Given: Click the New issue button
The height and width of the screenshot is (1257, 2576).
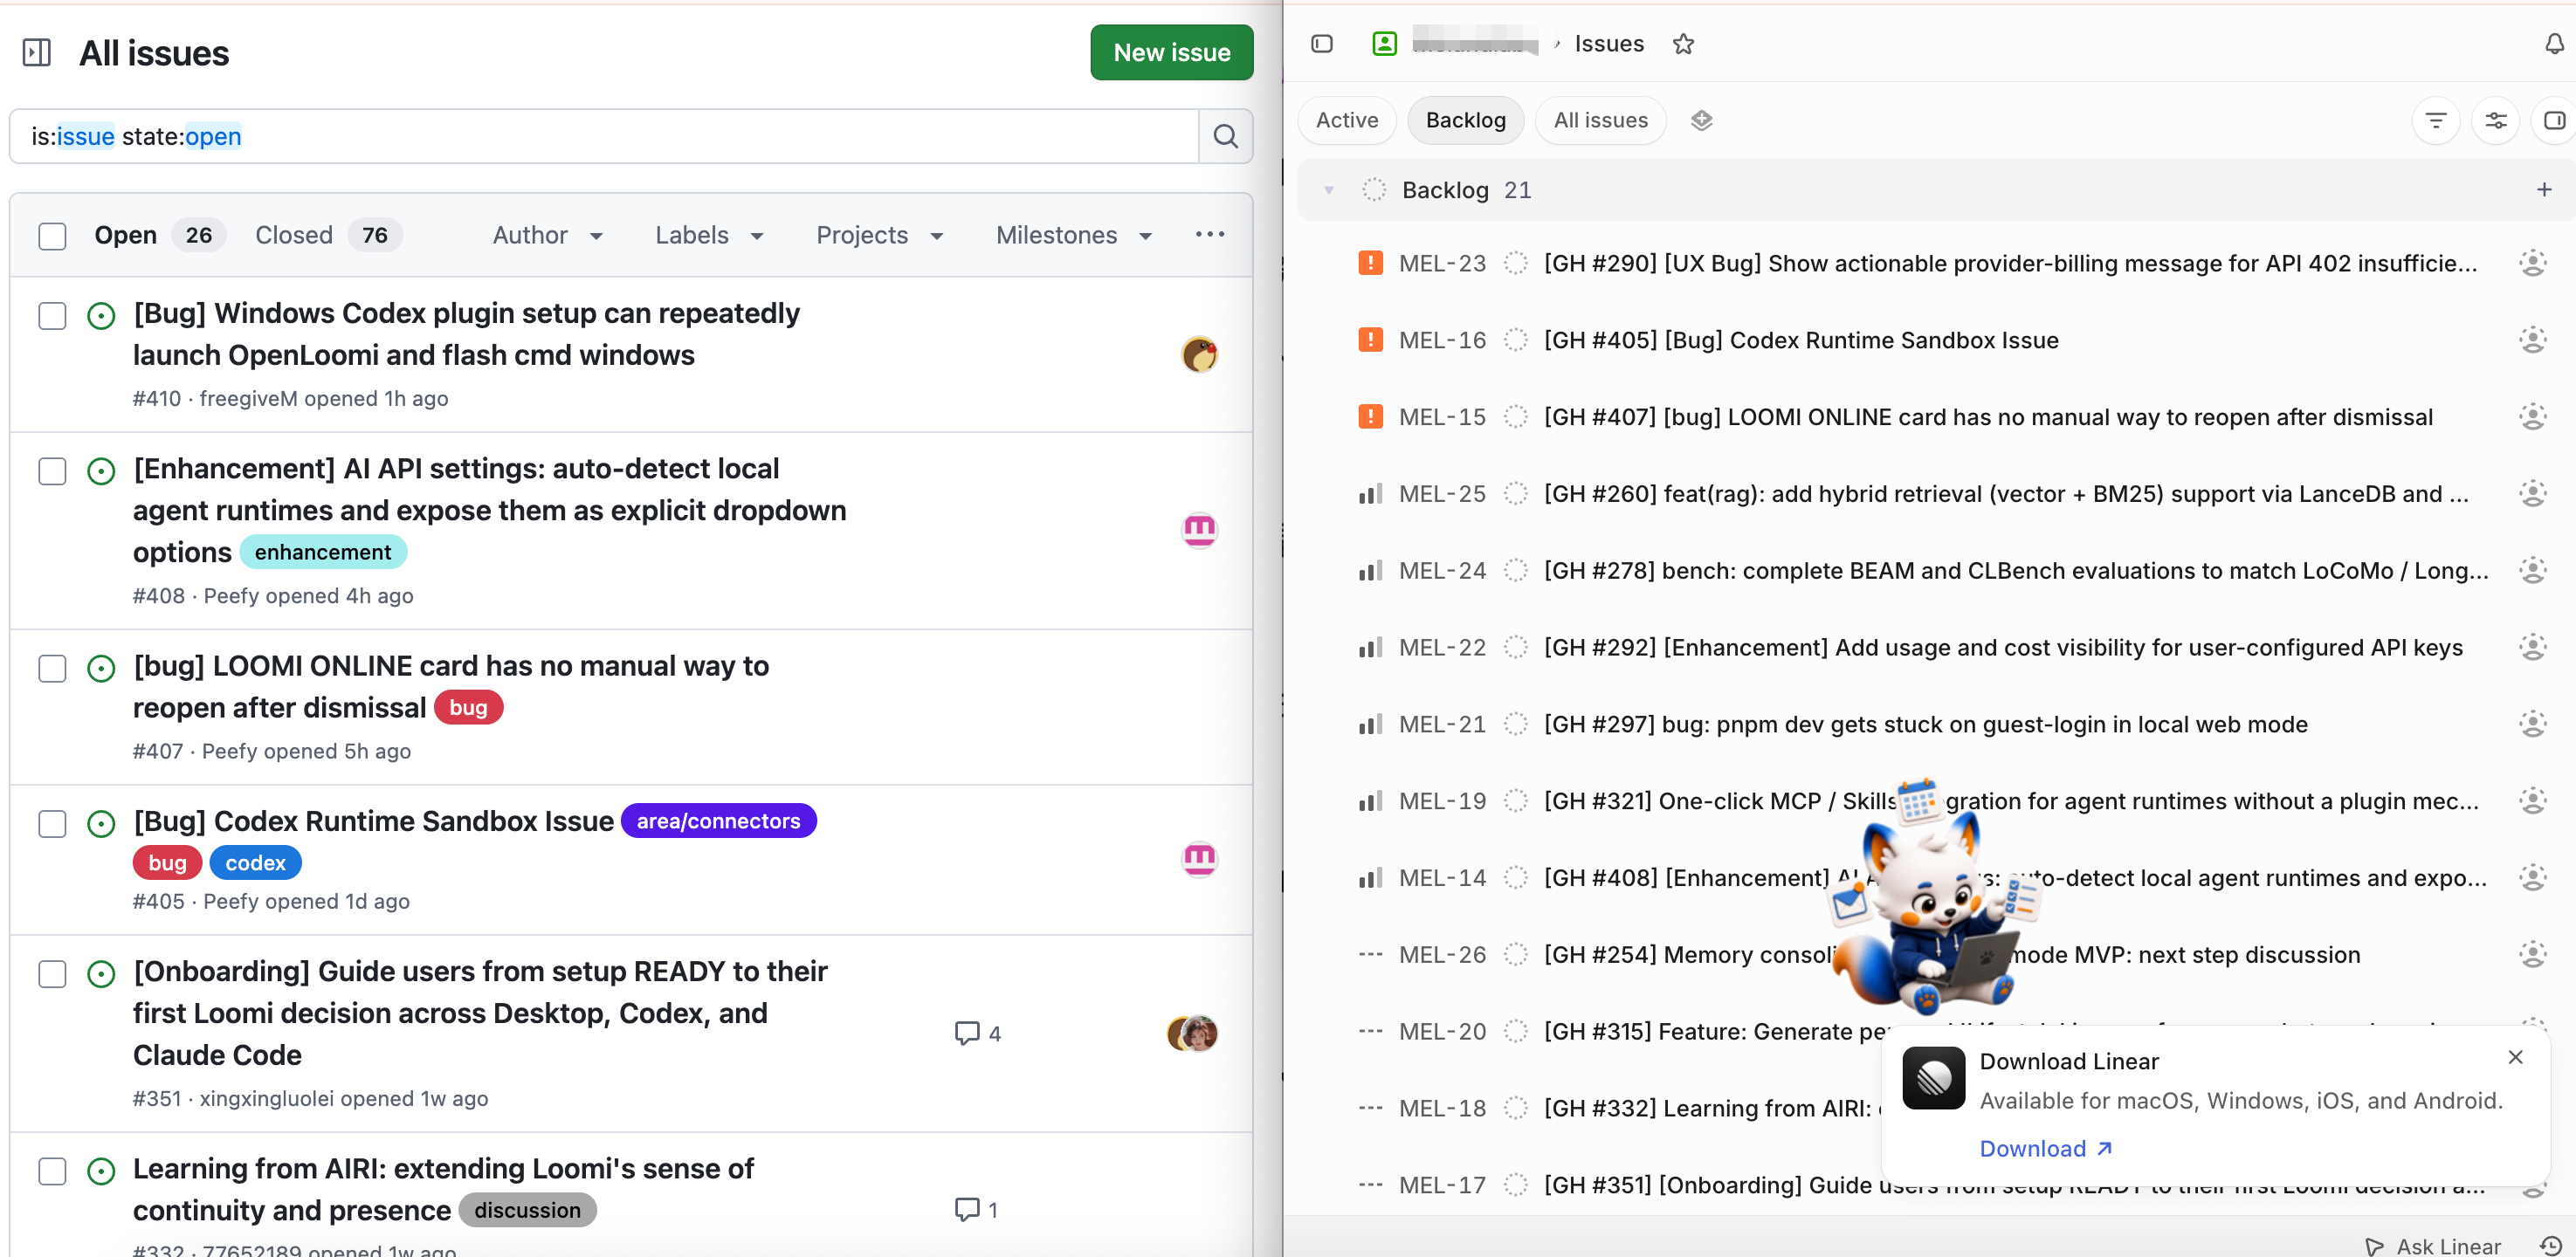Looking at the screenshot, I should pos(1171,53).
